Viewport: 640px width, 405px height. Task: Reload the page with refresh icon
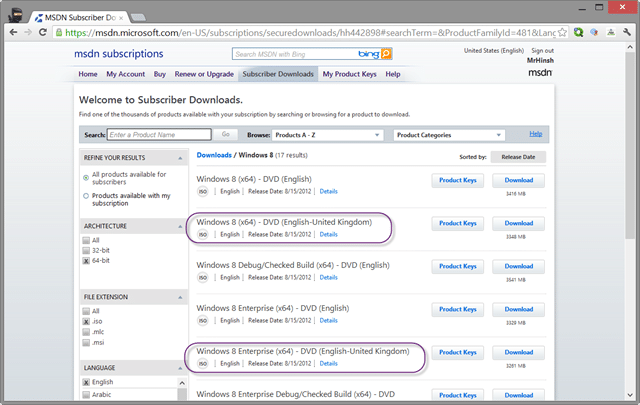click(x=42, y=32)
